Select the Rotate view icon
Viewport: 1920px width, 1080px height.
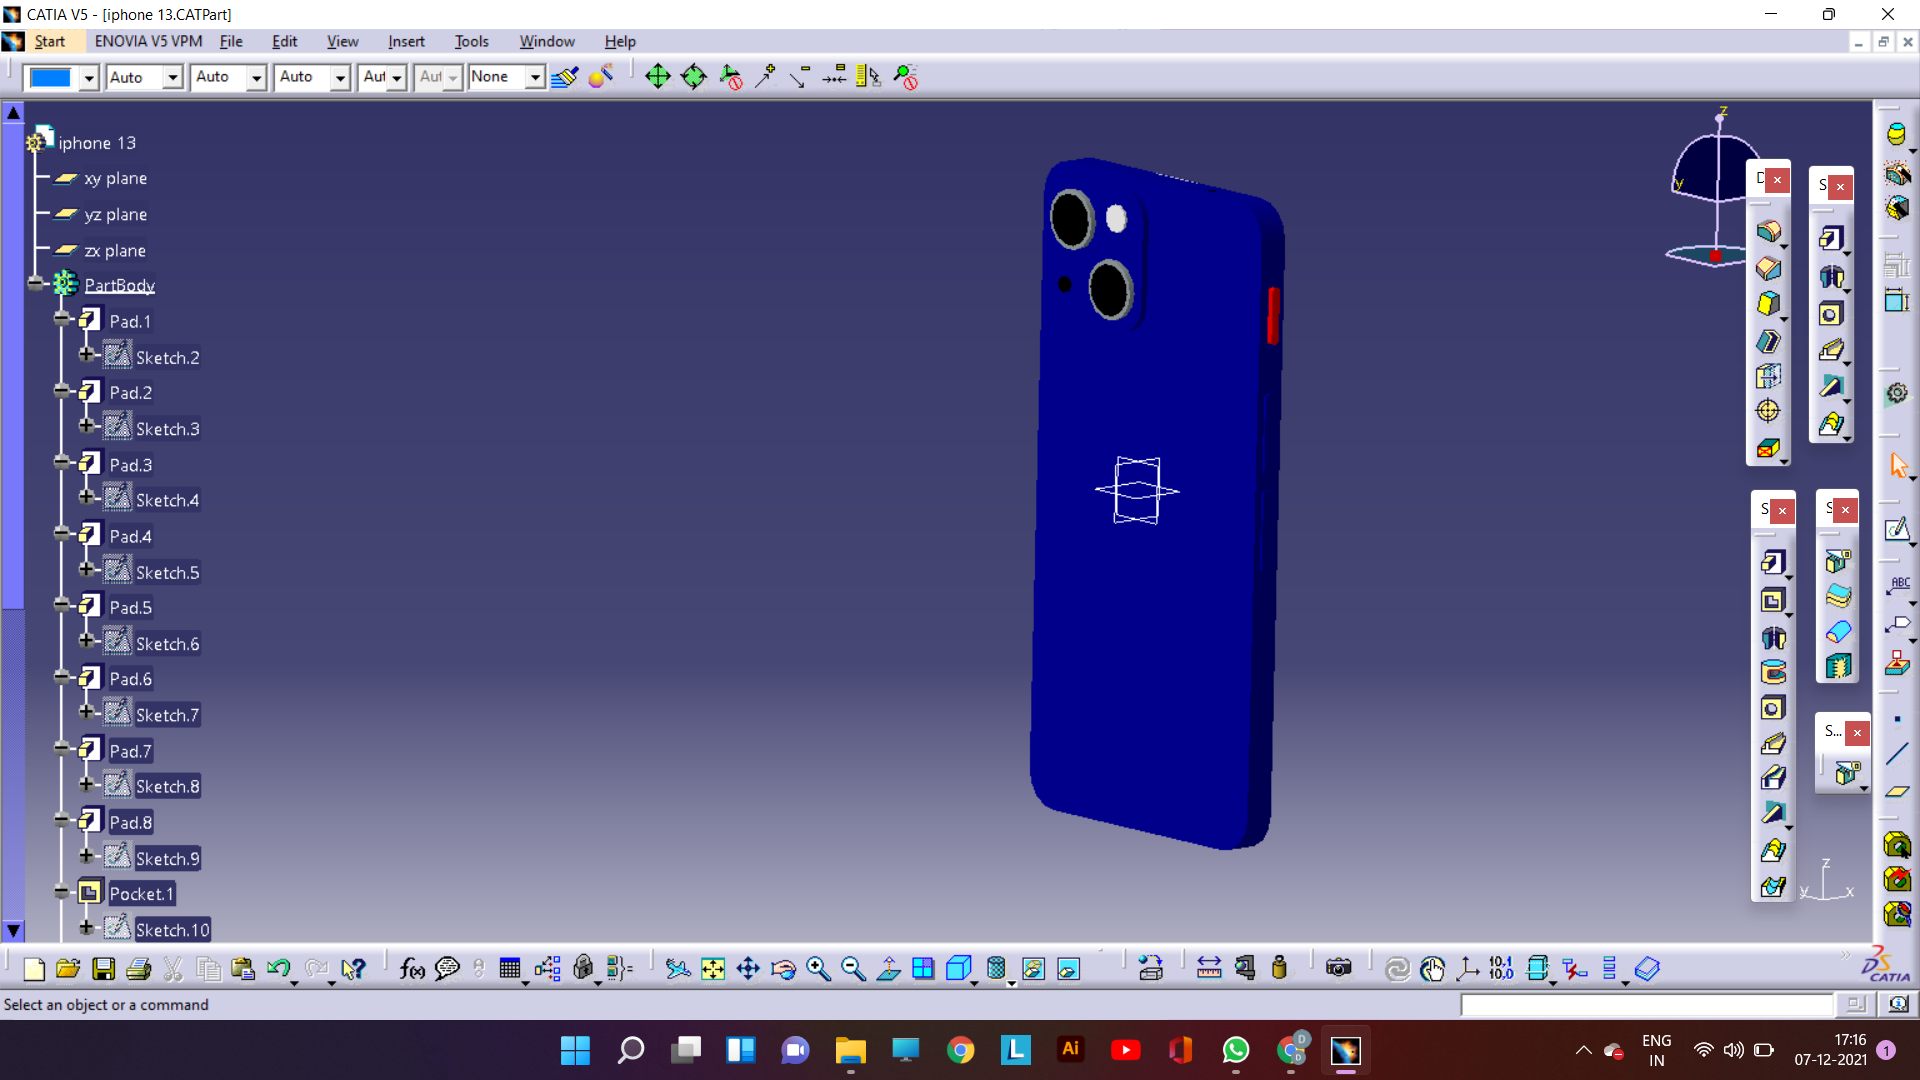click(784, 968)
